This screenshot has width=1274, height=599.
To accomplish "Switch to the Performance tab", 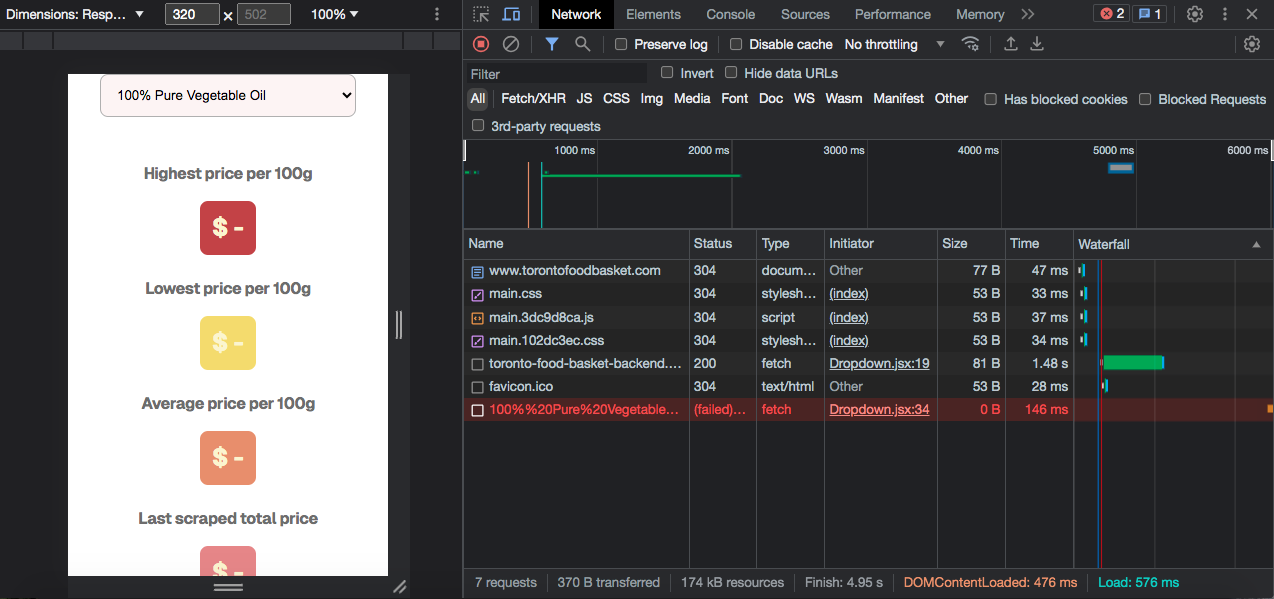I will pyautogui.click(x=892, y=14).
